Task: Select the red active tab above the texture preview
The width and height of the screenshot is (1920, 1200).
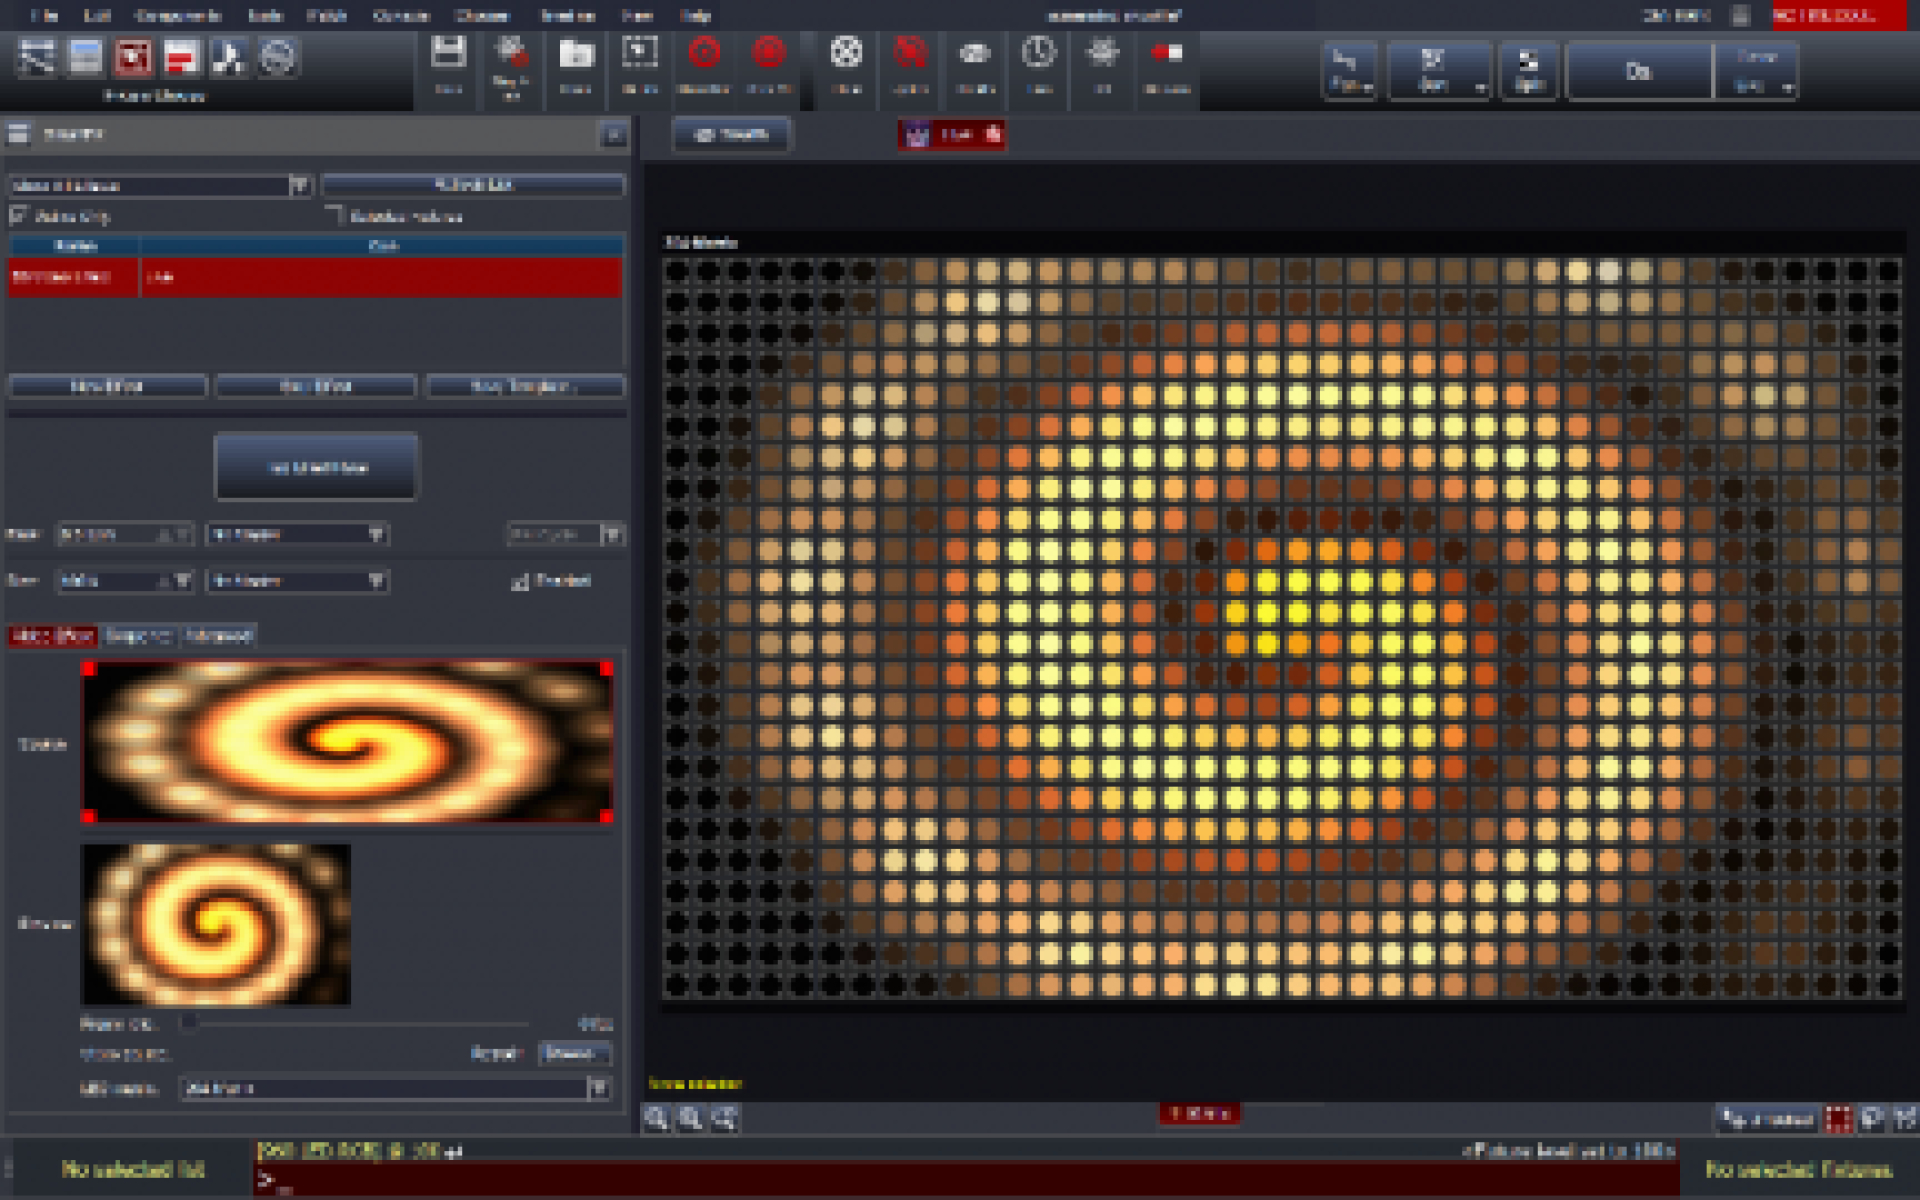Action: pos(53,636)
